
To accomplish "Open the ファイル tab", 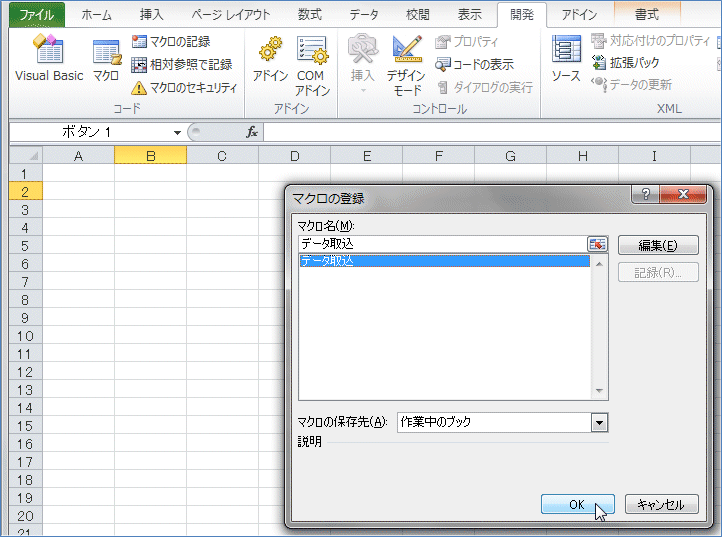I will (36, 14).
